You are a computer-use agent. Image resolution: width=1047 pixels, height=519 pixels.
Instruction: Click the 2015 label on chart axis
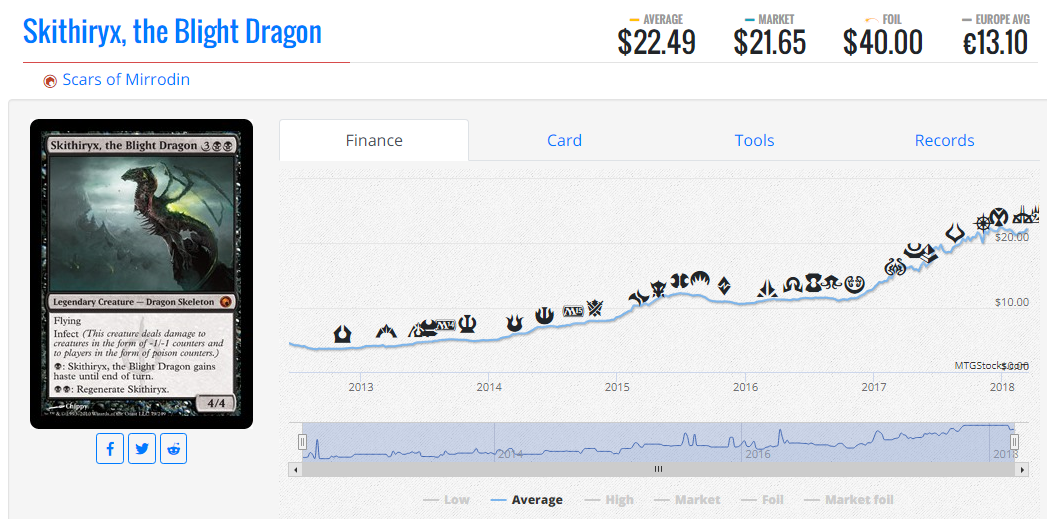[x=617, y=387]
